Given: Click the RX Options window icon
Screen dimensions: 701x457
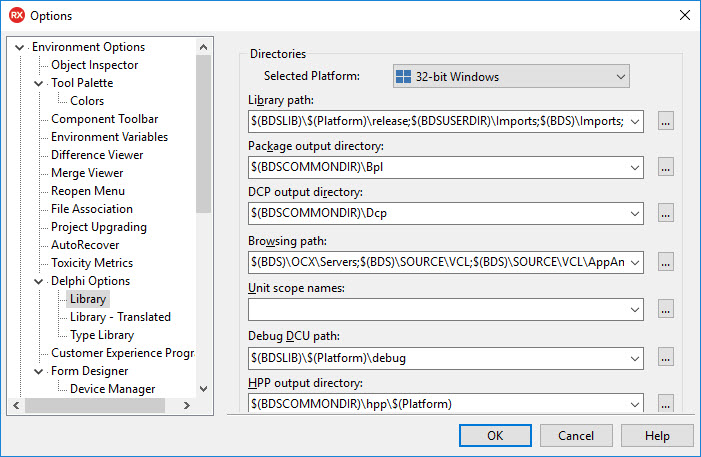Looking at the screenshot, I should (17, 15).
